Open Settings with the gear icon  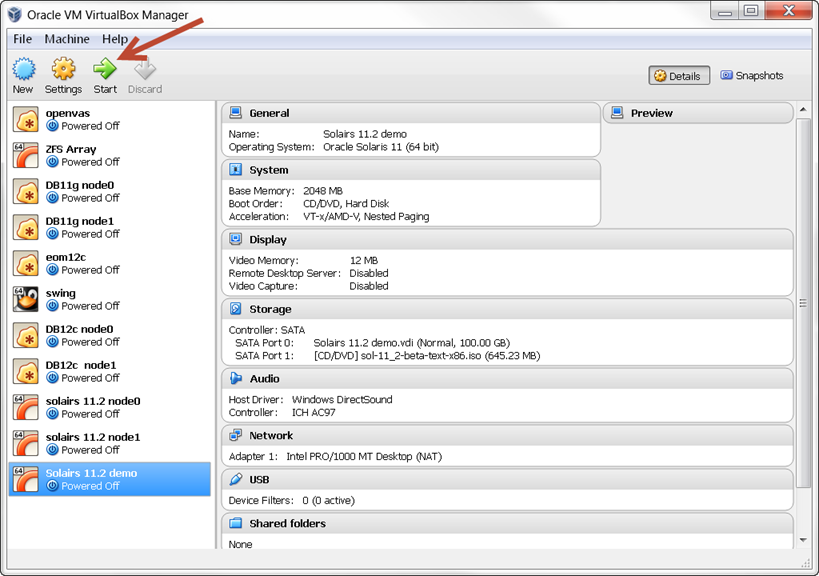pos(63,69)
